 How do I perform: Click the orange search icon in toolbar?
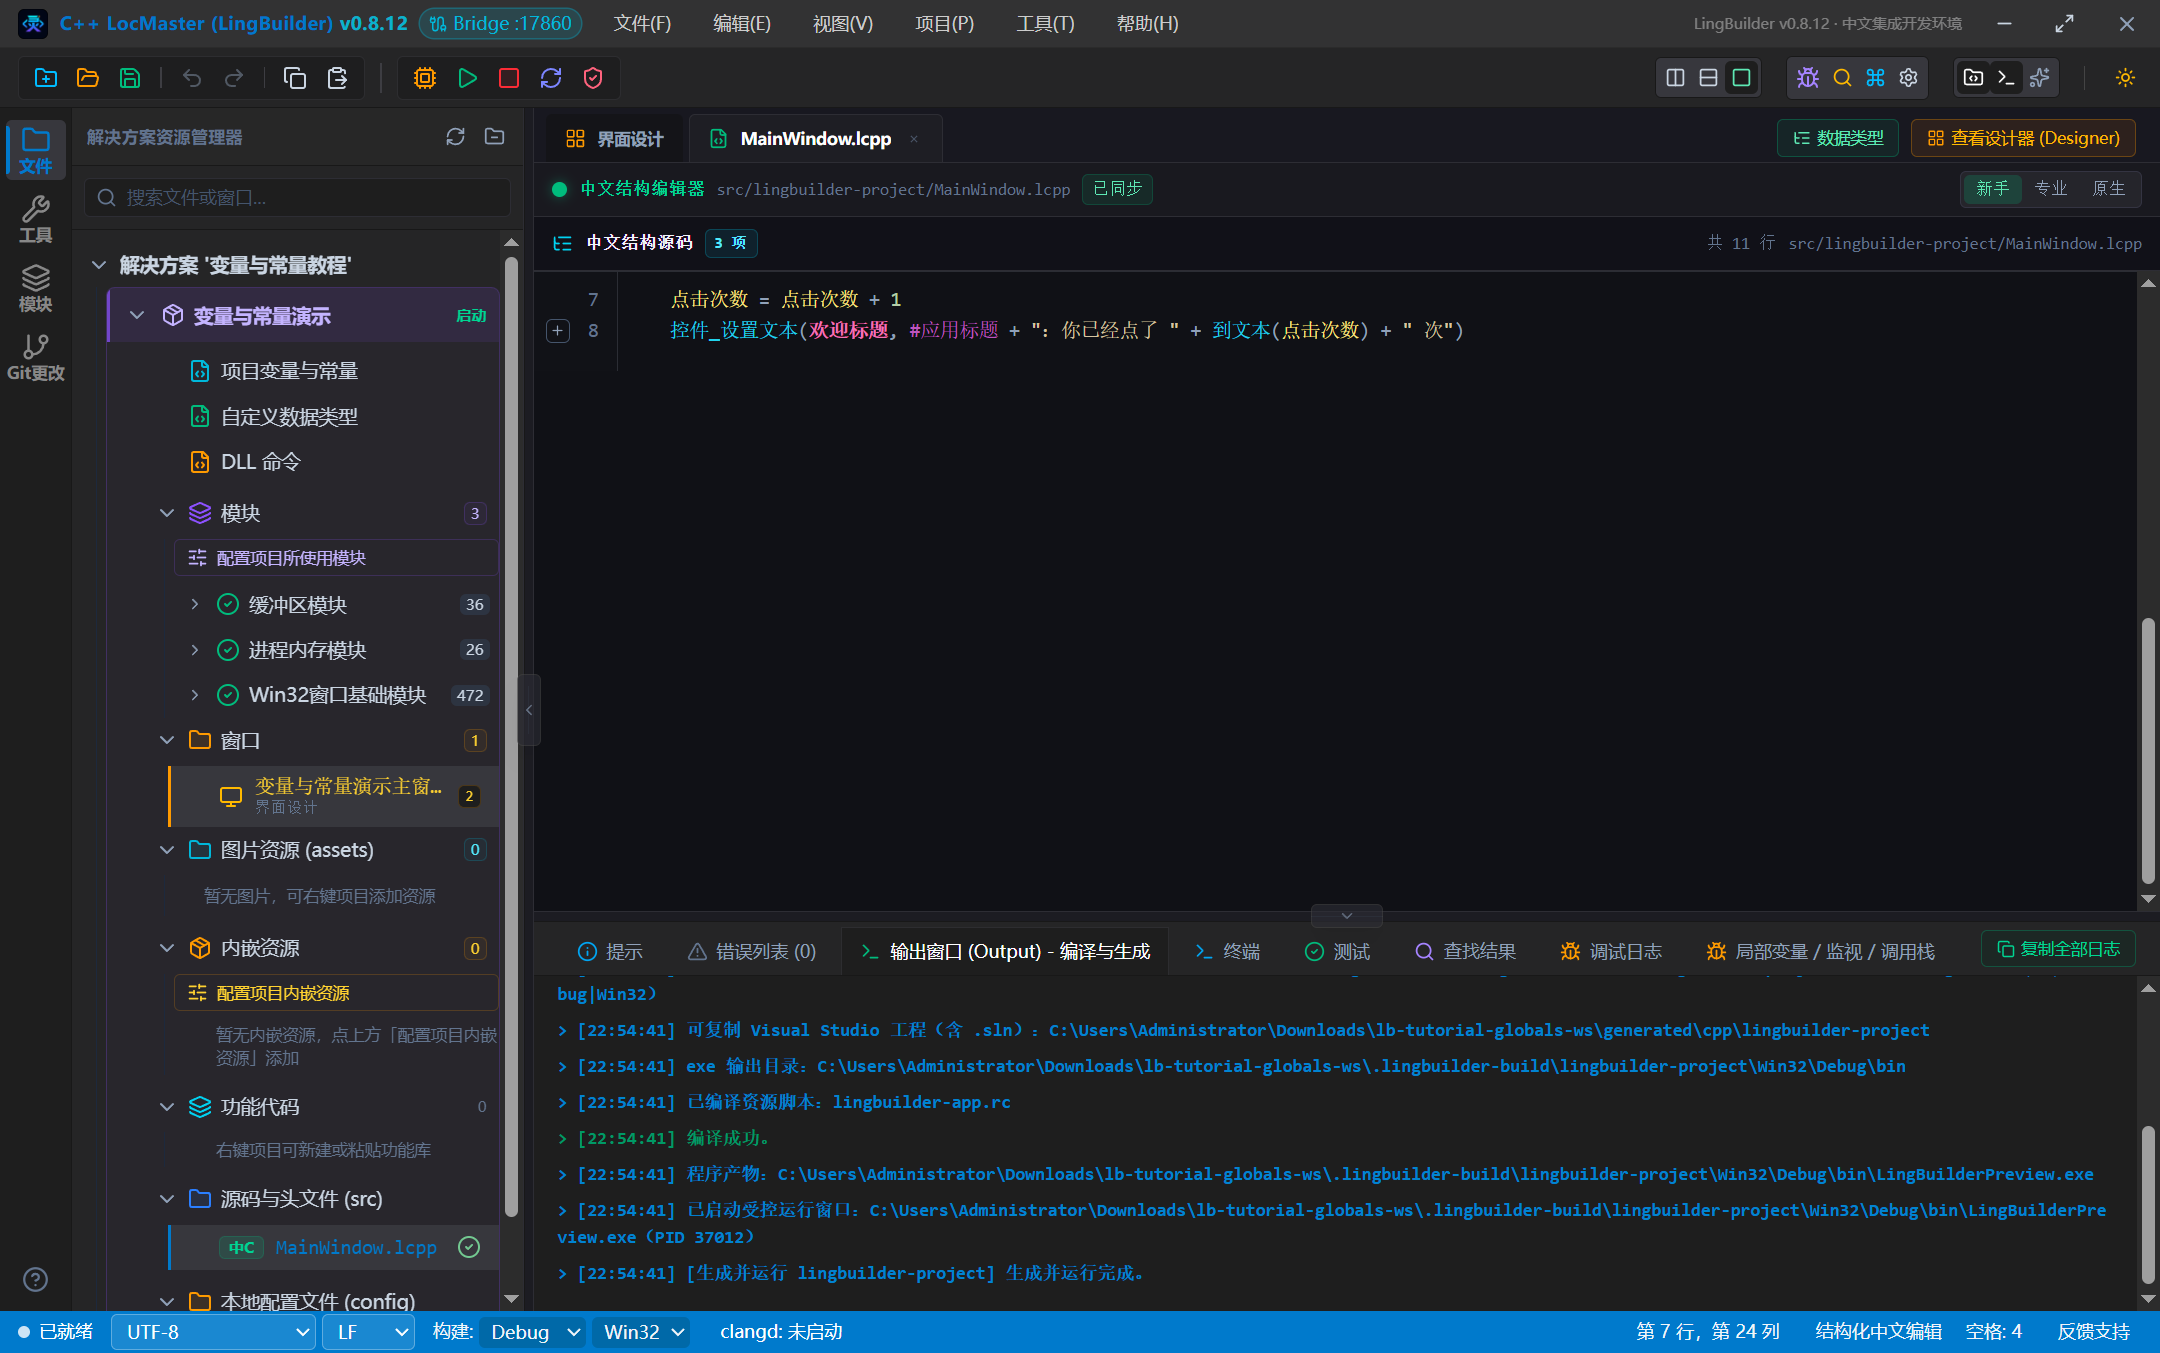point(1842,78)
